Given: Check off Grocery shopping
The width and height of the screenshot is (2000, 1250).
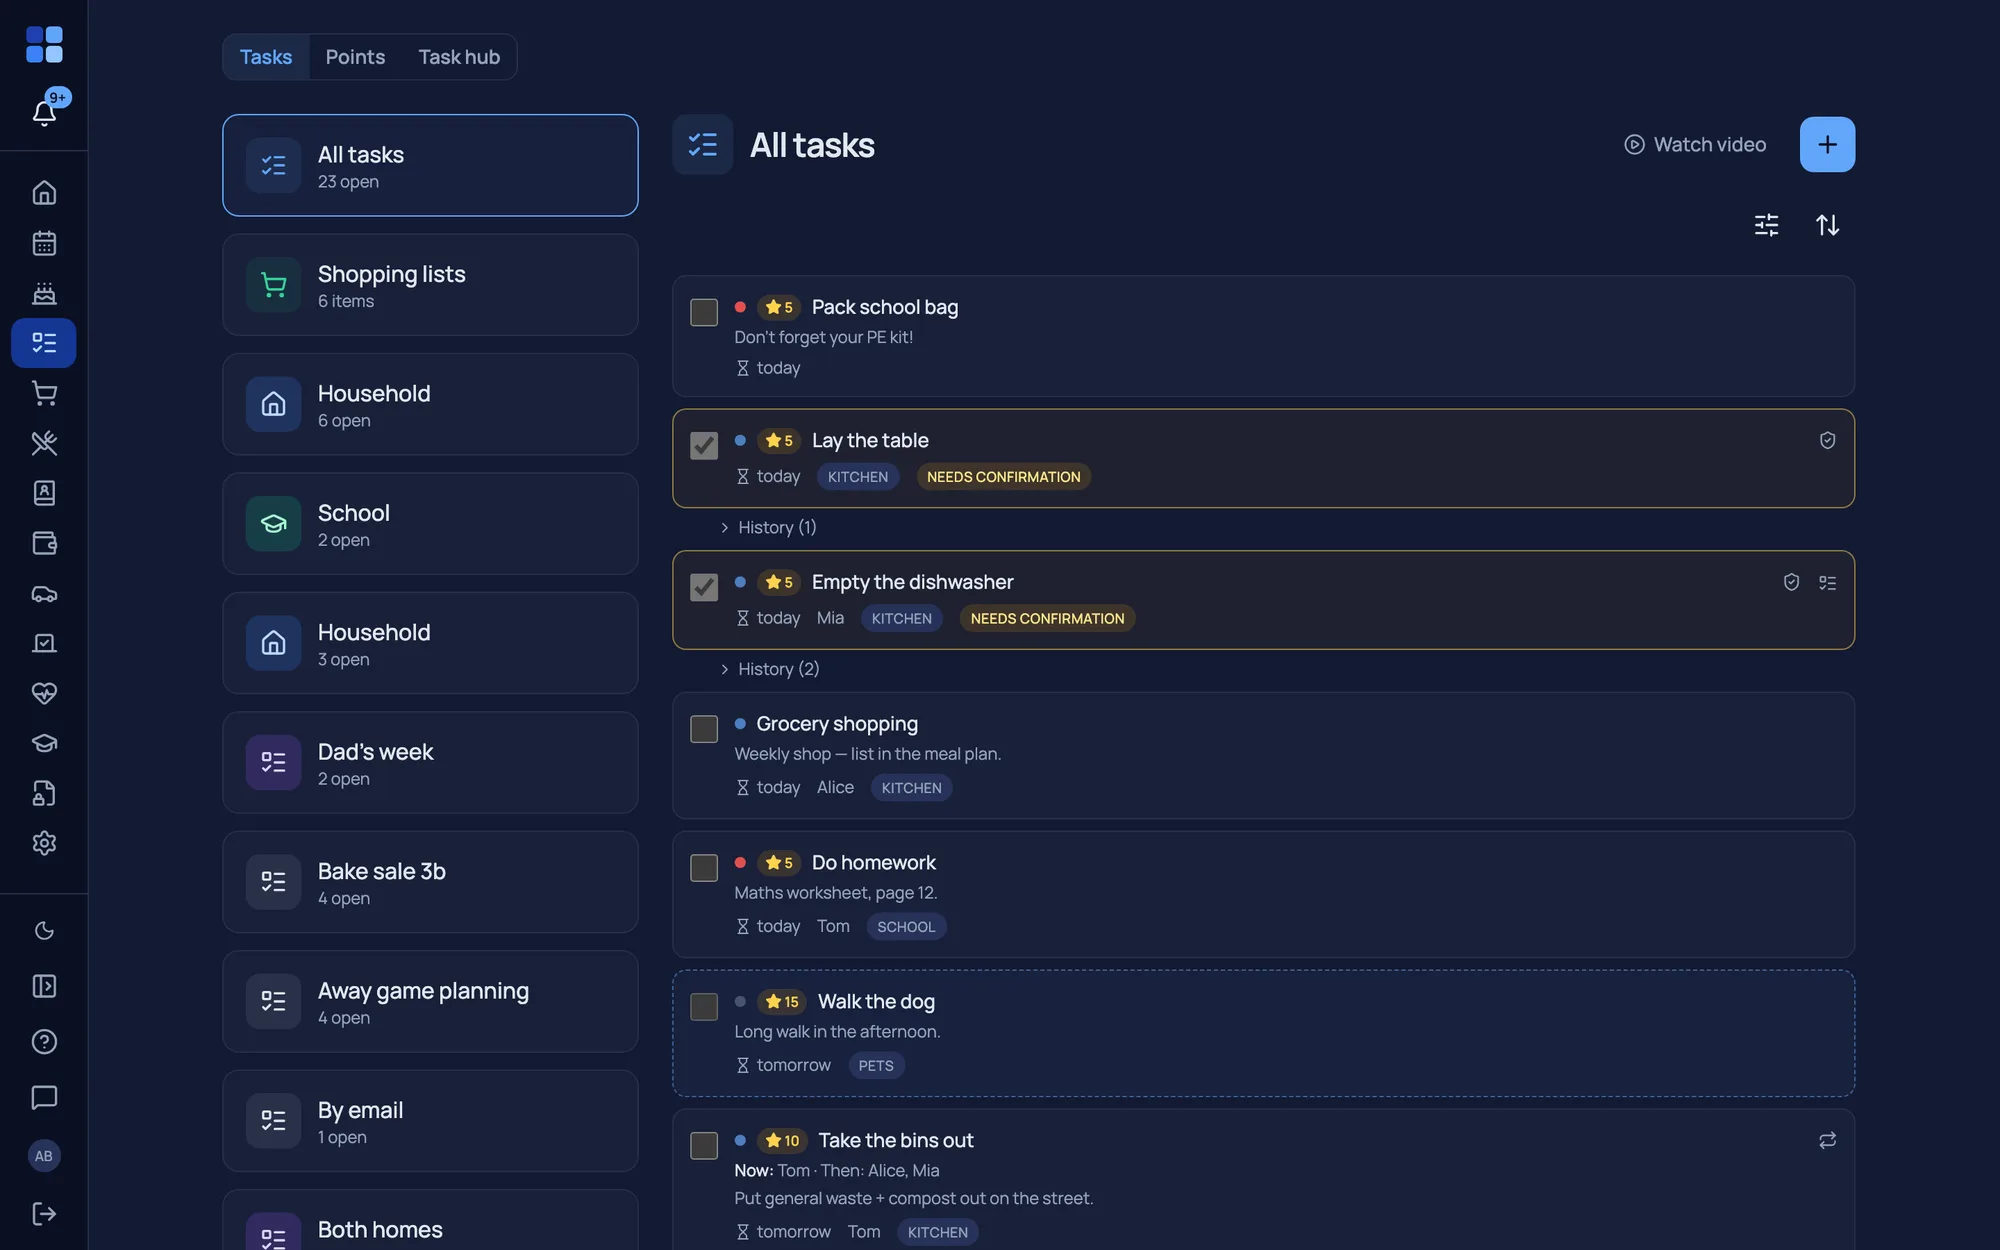Looking at the screenshot, I should click(704, 729).
